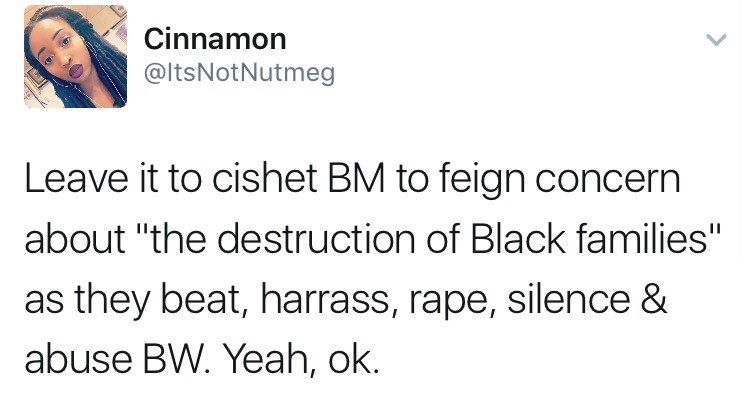Viewport: 750px width, 399px height.
Task: Select the word "silence" in the tweet
Action: tap(569, 299)
